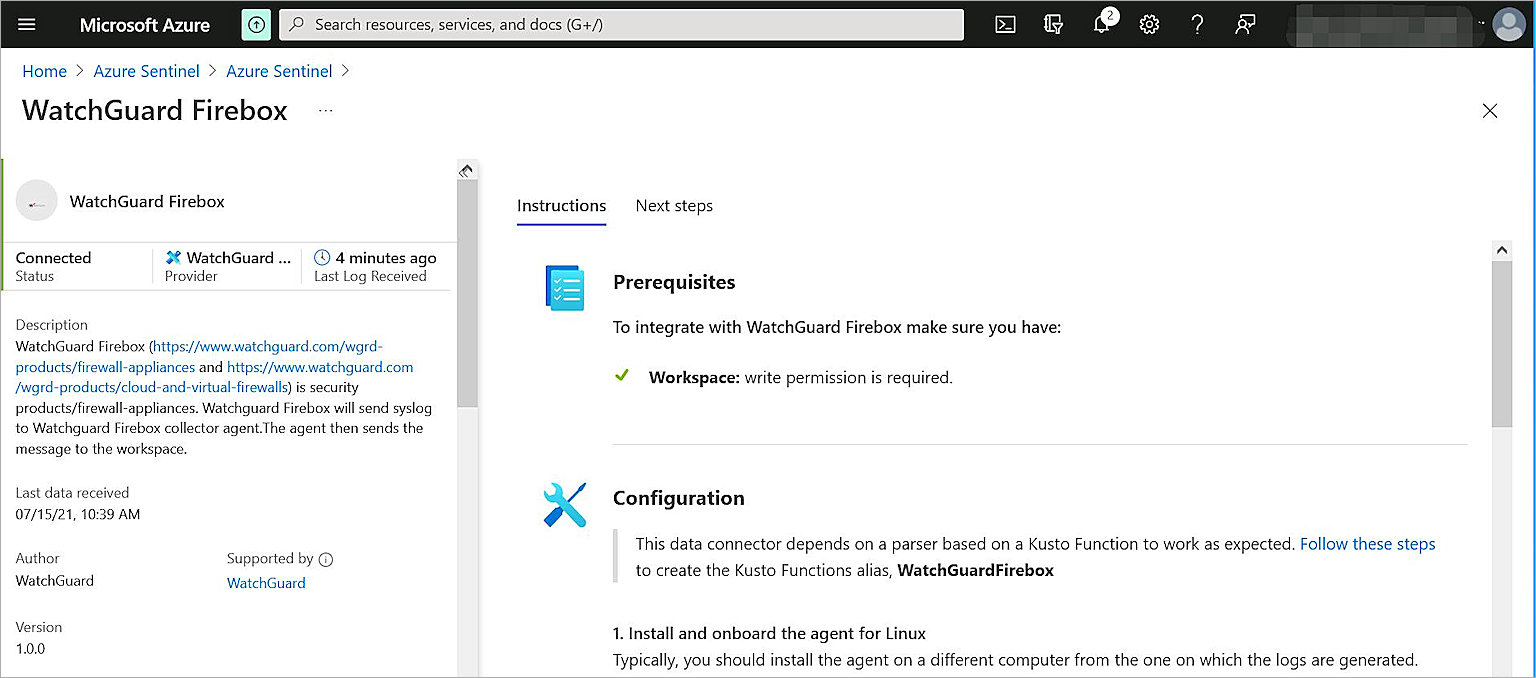Click the Feedback icon

(x=1245, y=25)
